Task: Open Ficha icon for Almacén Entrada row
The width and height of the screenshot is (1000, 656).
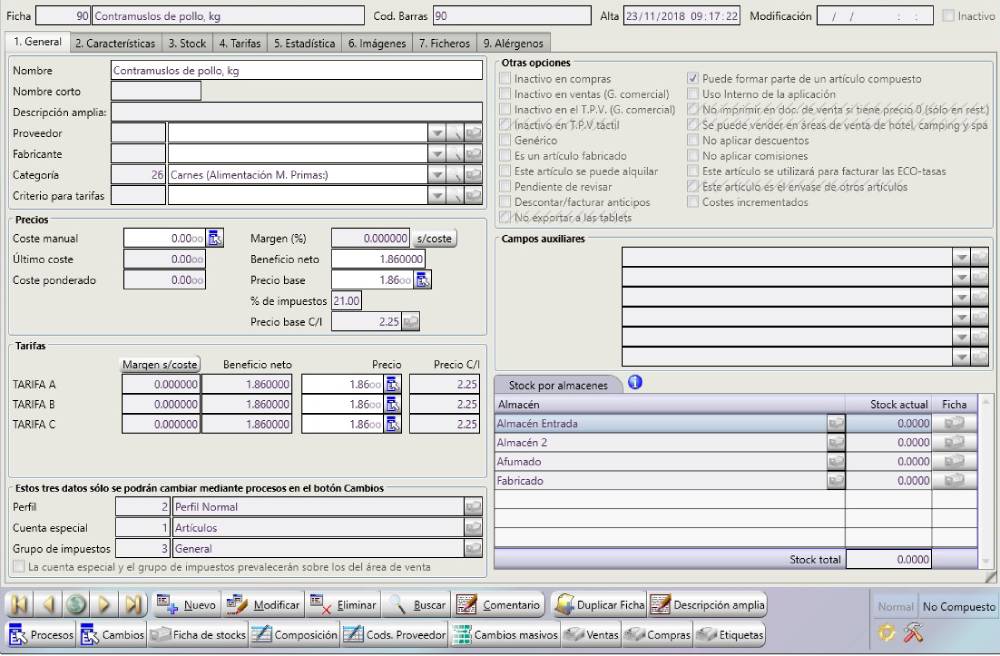Action: (x=955, y=423)
